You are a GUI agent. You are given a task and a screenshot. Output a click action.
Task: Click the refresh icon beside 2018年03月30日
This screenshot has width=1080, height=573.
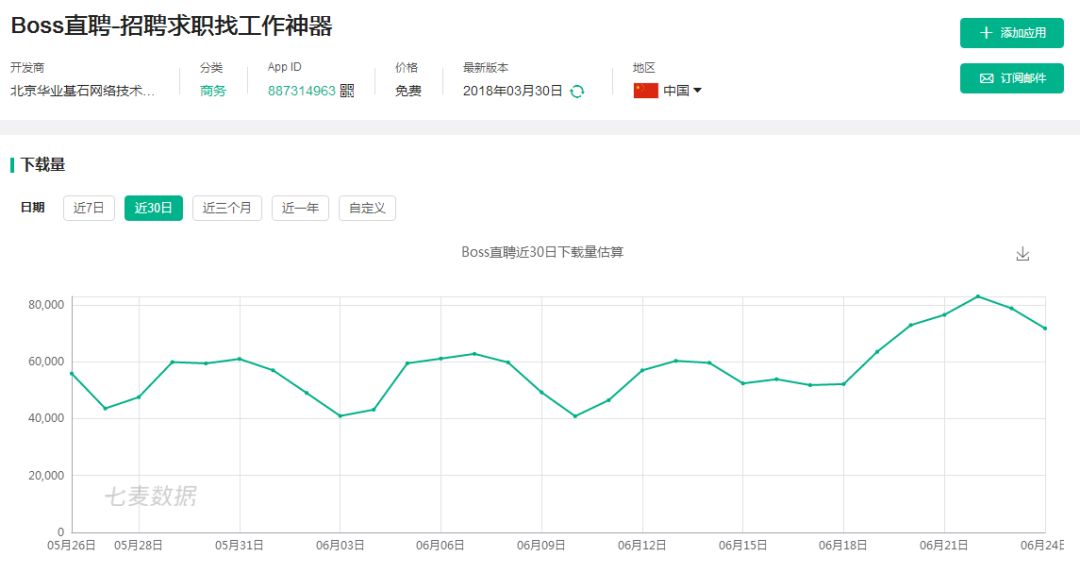pos(577,91)
